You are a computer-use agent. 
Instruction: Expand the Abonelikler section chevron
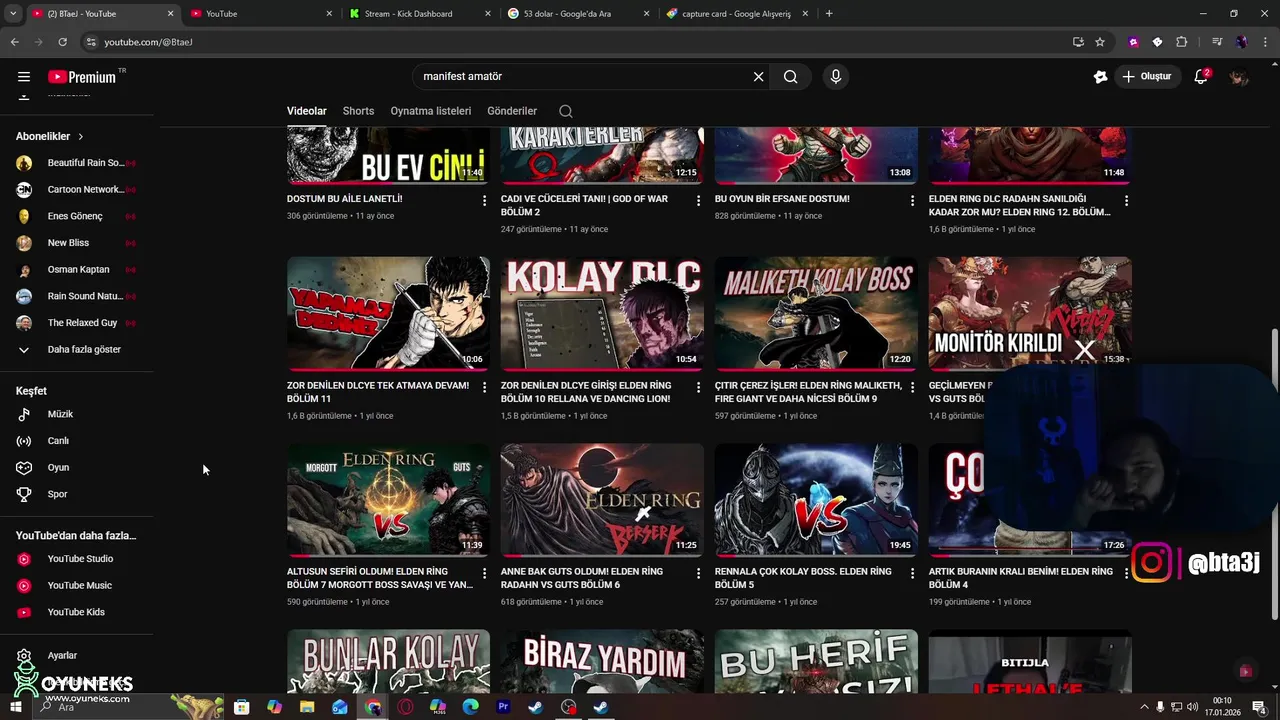click(81, 136)
